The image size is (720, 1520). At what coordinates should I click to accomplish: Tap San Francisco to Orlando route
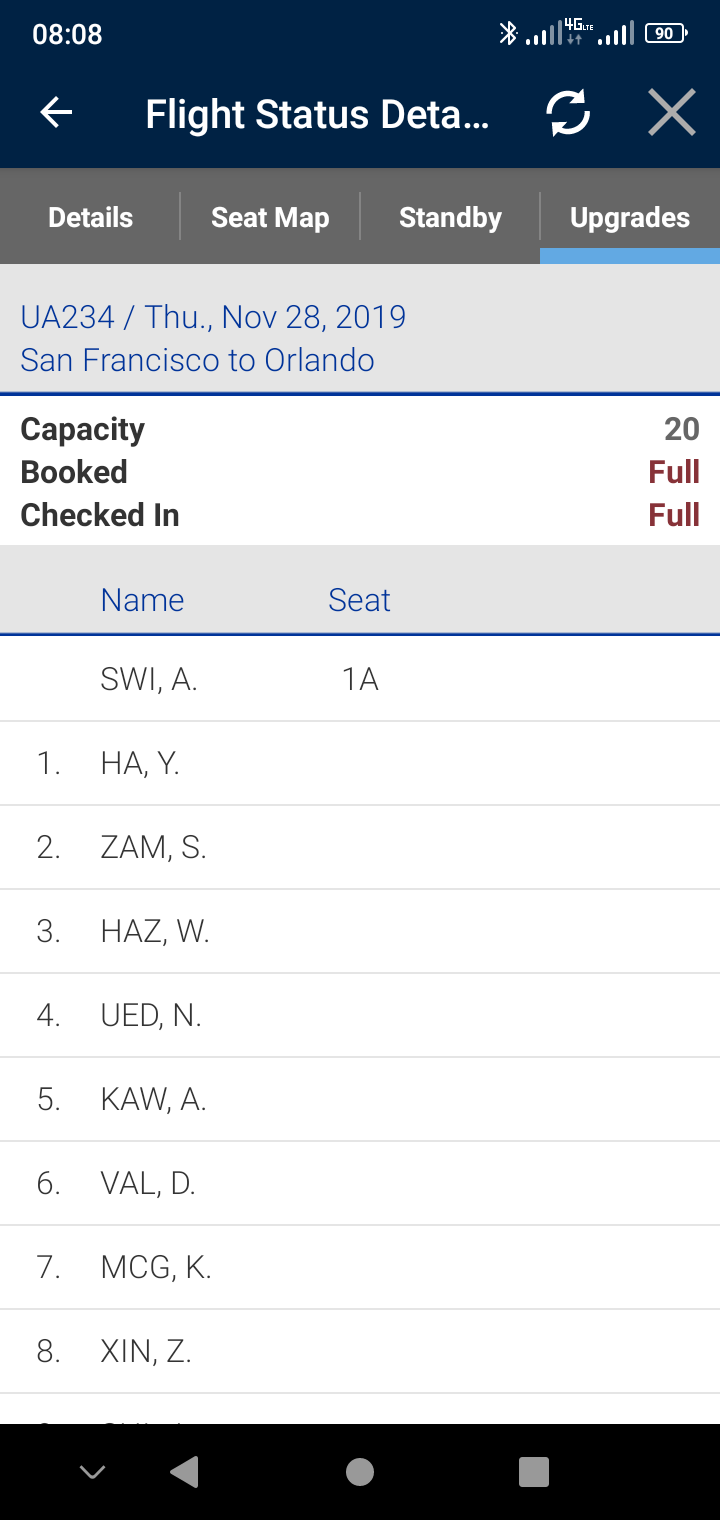click(197, 360)
